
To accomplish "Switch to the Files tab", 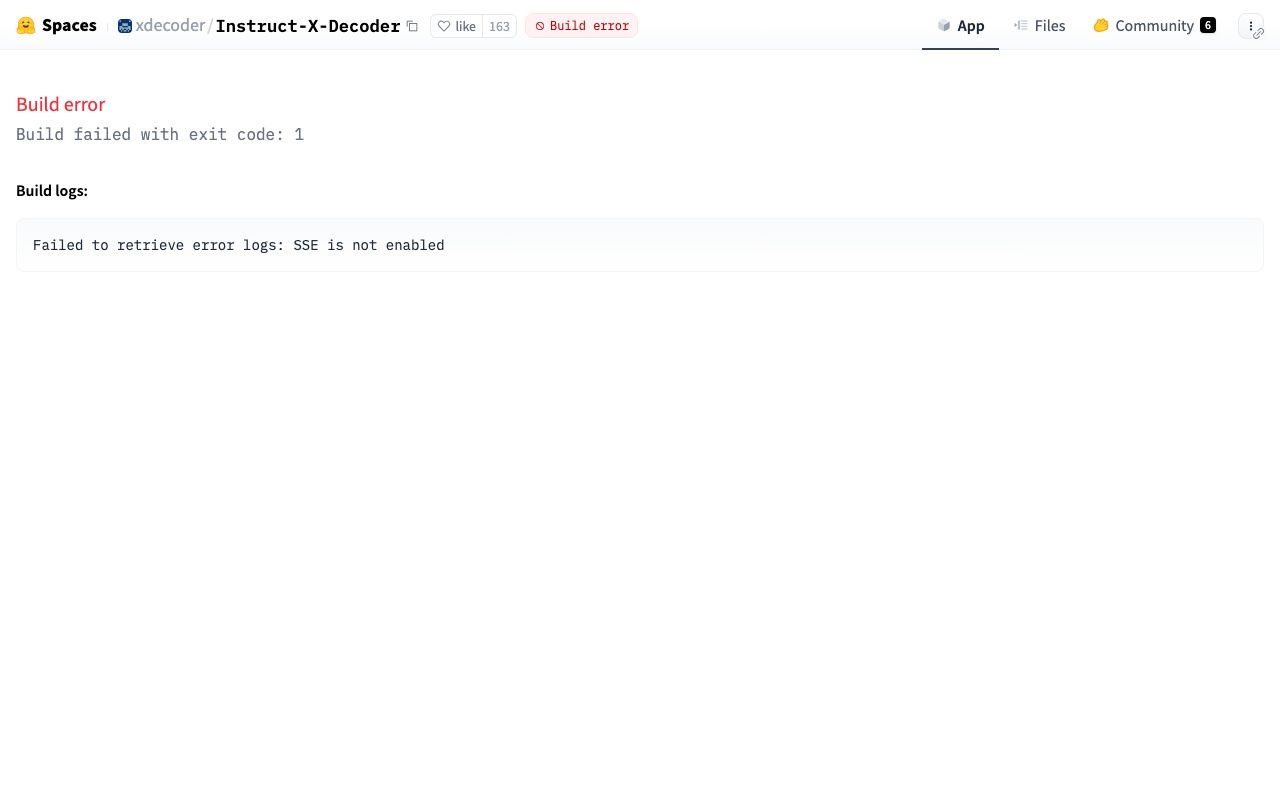I will pyautogui.click(x=1049, y=26).
